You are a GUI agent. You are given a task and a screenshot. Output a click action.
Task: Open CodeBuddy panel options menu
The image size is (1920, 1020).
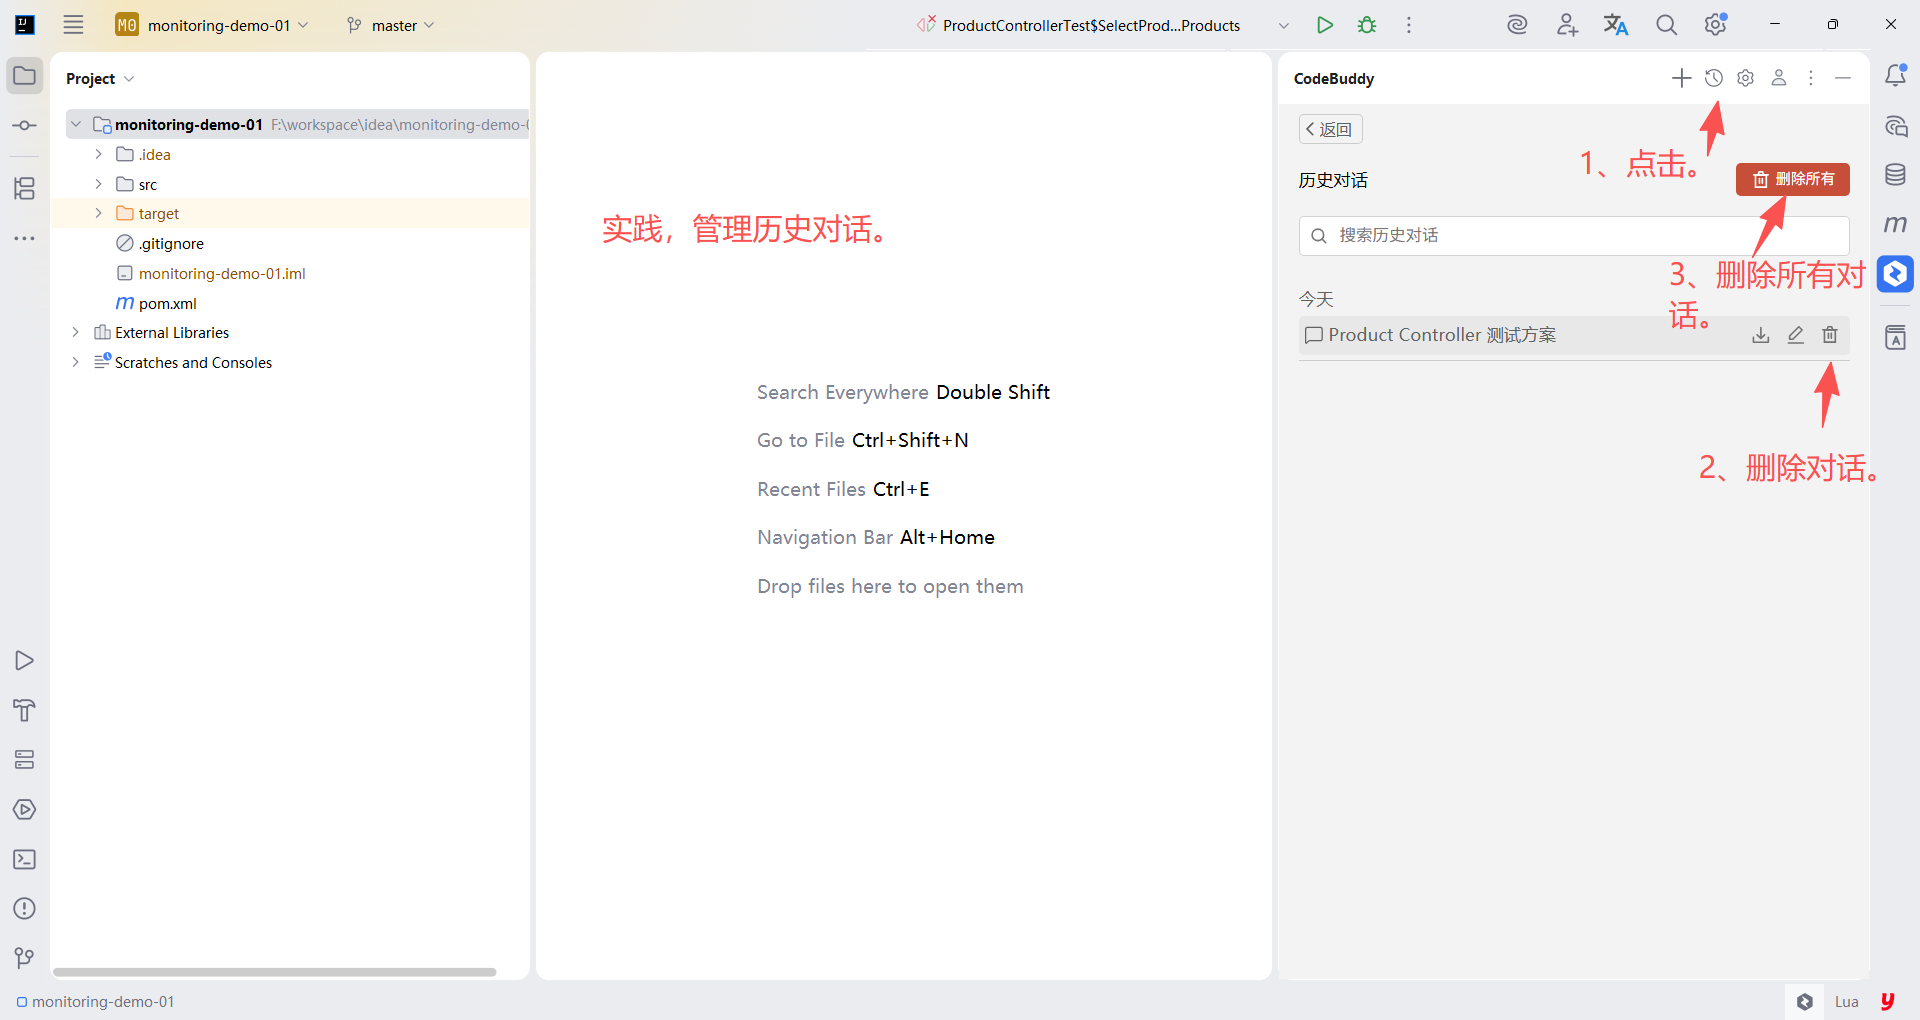[x=1811, y=78]
